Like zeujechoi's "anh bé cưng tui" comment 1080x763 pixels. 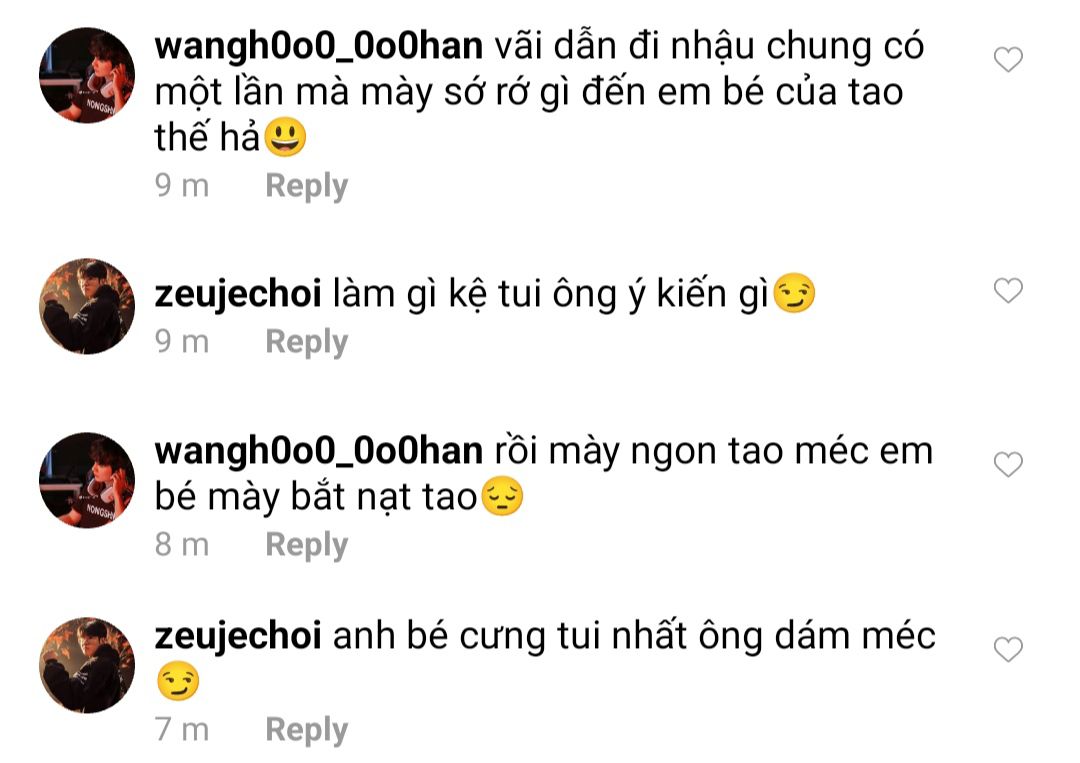click(1008, 649)
